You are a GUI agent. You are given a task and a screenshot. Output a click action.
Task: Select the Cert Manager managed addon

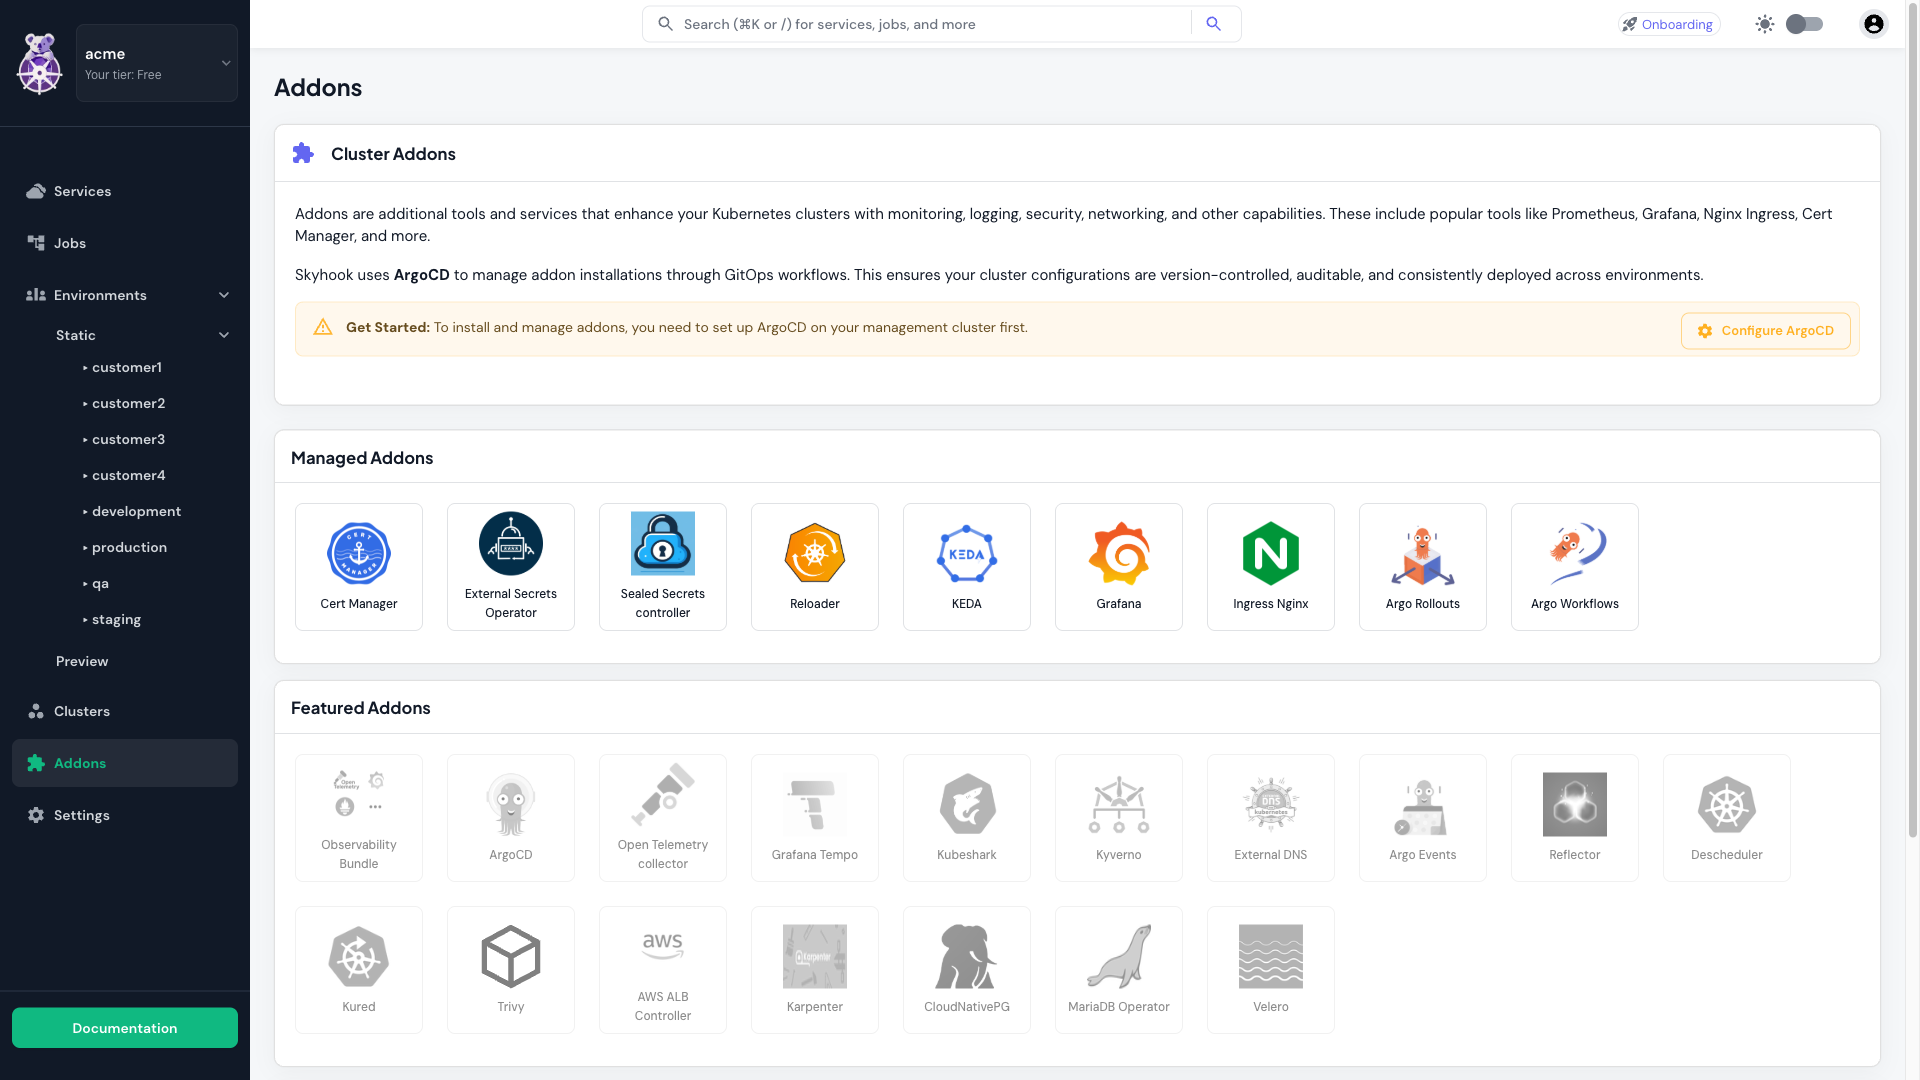pos(359,566)
